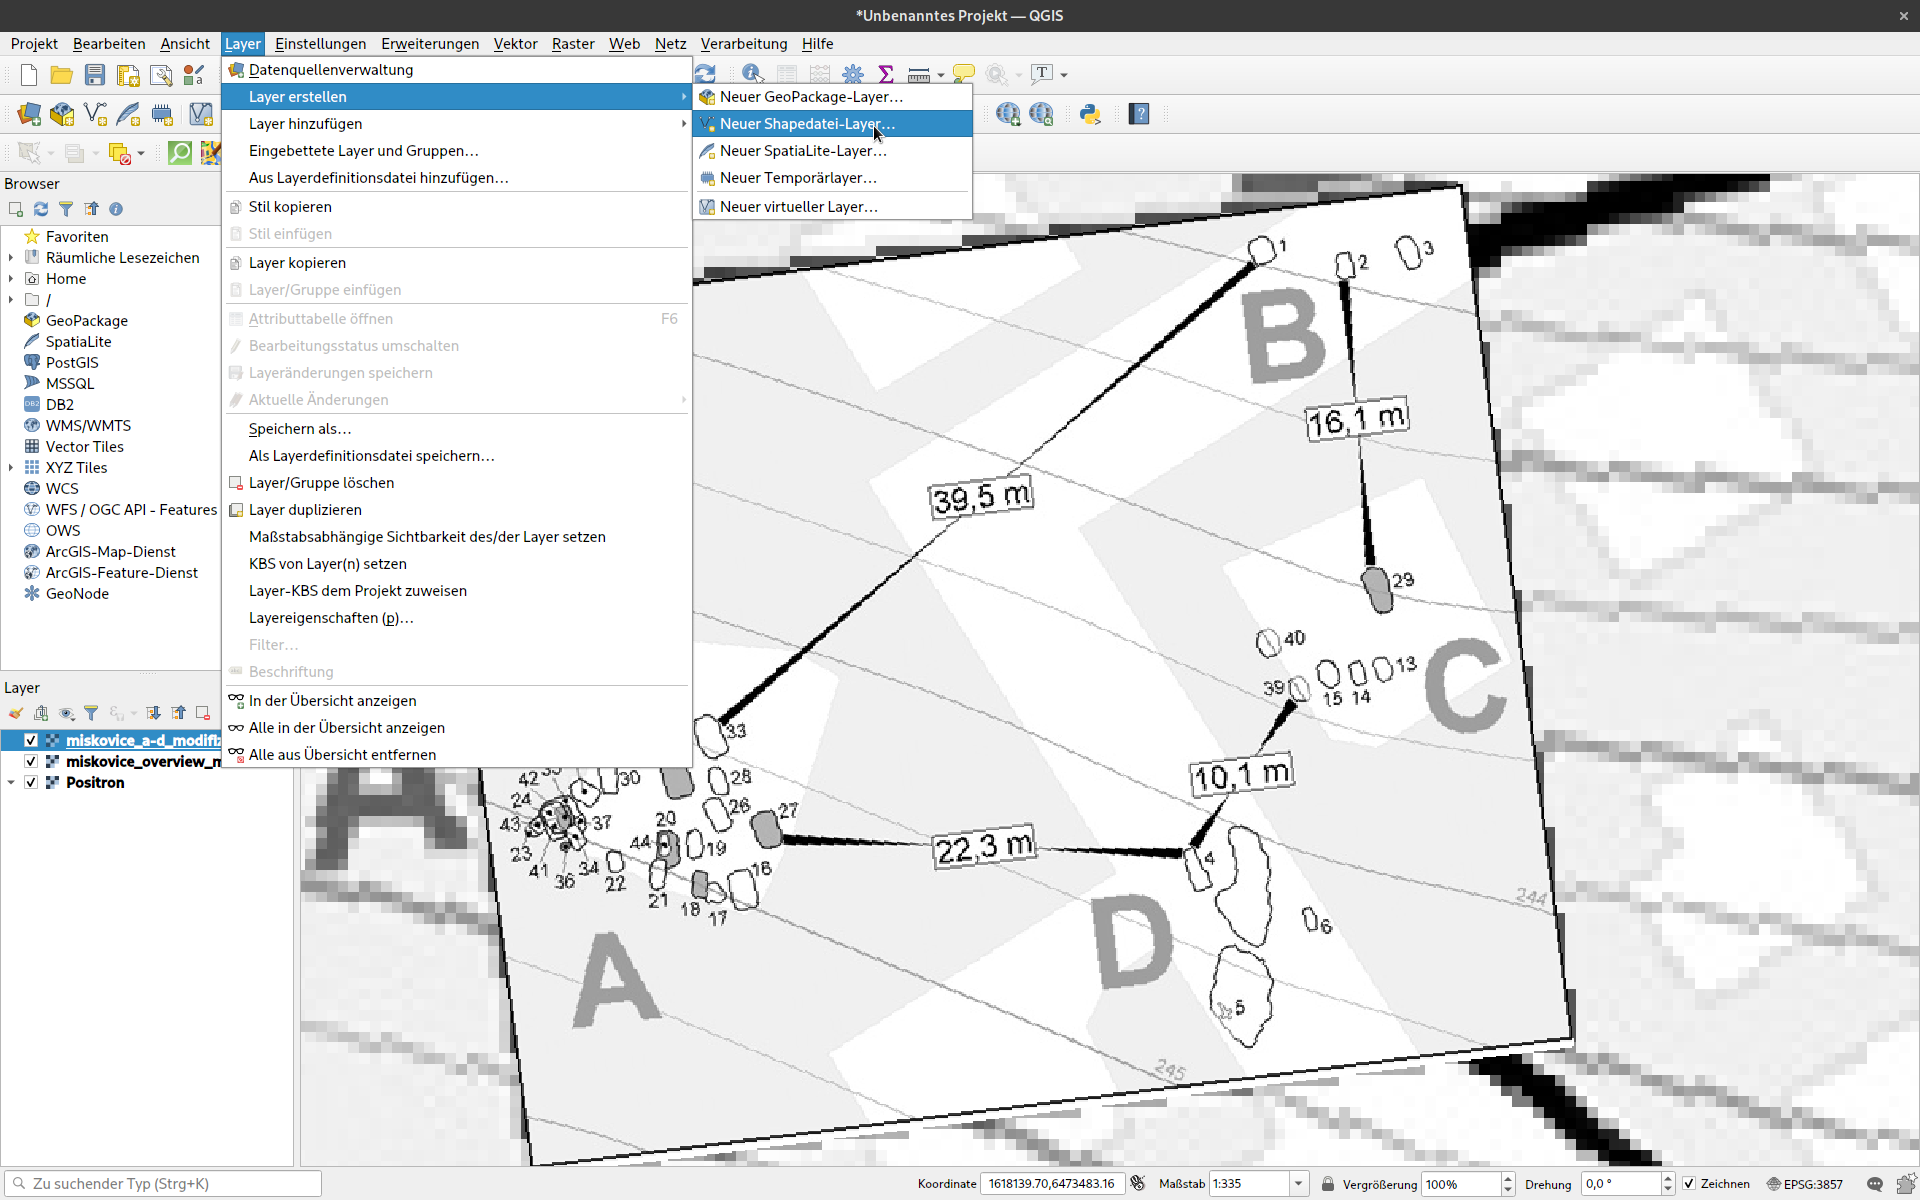1920x1200 pixels.
Task: Click the locator search box
Action: [163, 1184]
